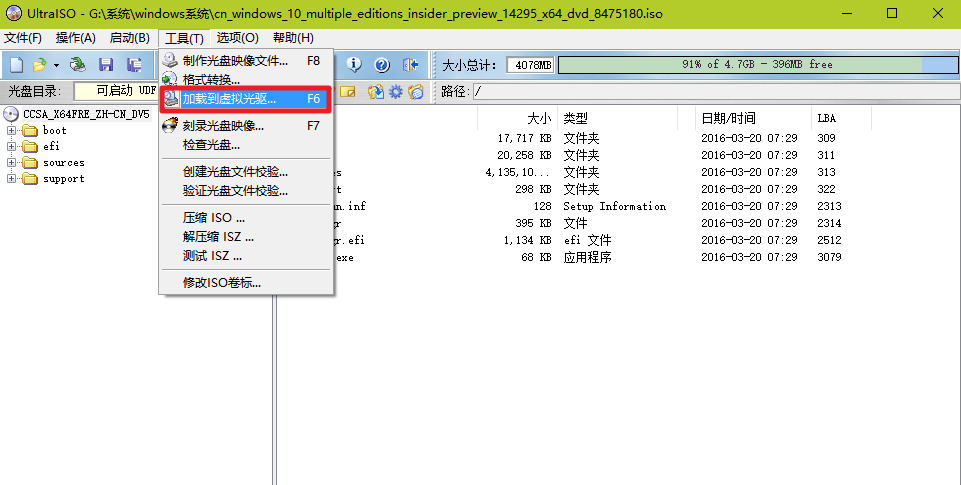Click the new folder icon near path bar
Screen dimensions: 961x485
tap(348, 92)
